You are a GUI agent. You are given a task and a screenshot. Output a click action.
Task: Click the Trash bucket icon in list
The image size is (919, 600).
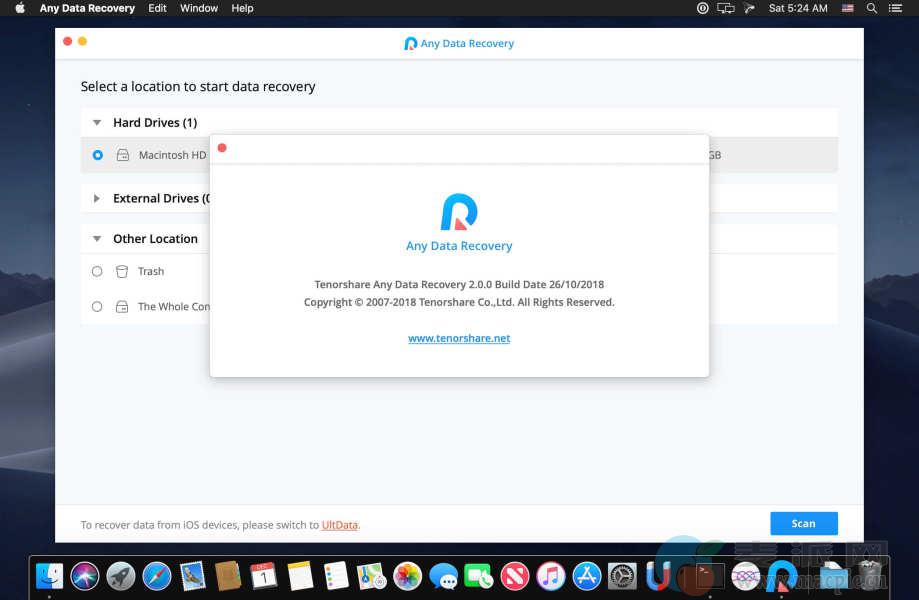(122, 271)
